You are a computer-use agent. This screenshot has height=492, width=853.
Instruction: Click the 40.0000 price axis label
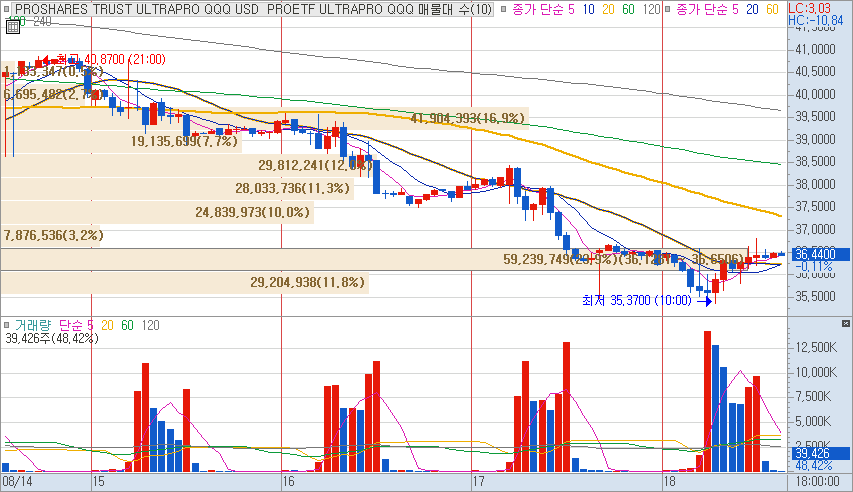[x=815, y=94]
